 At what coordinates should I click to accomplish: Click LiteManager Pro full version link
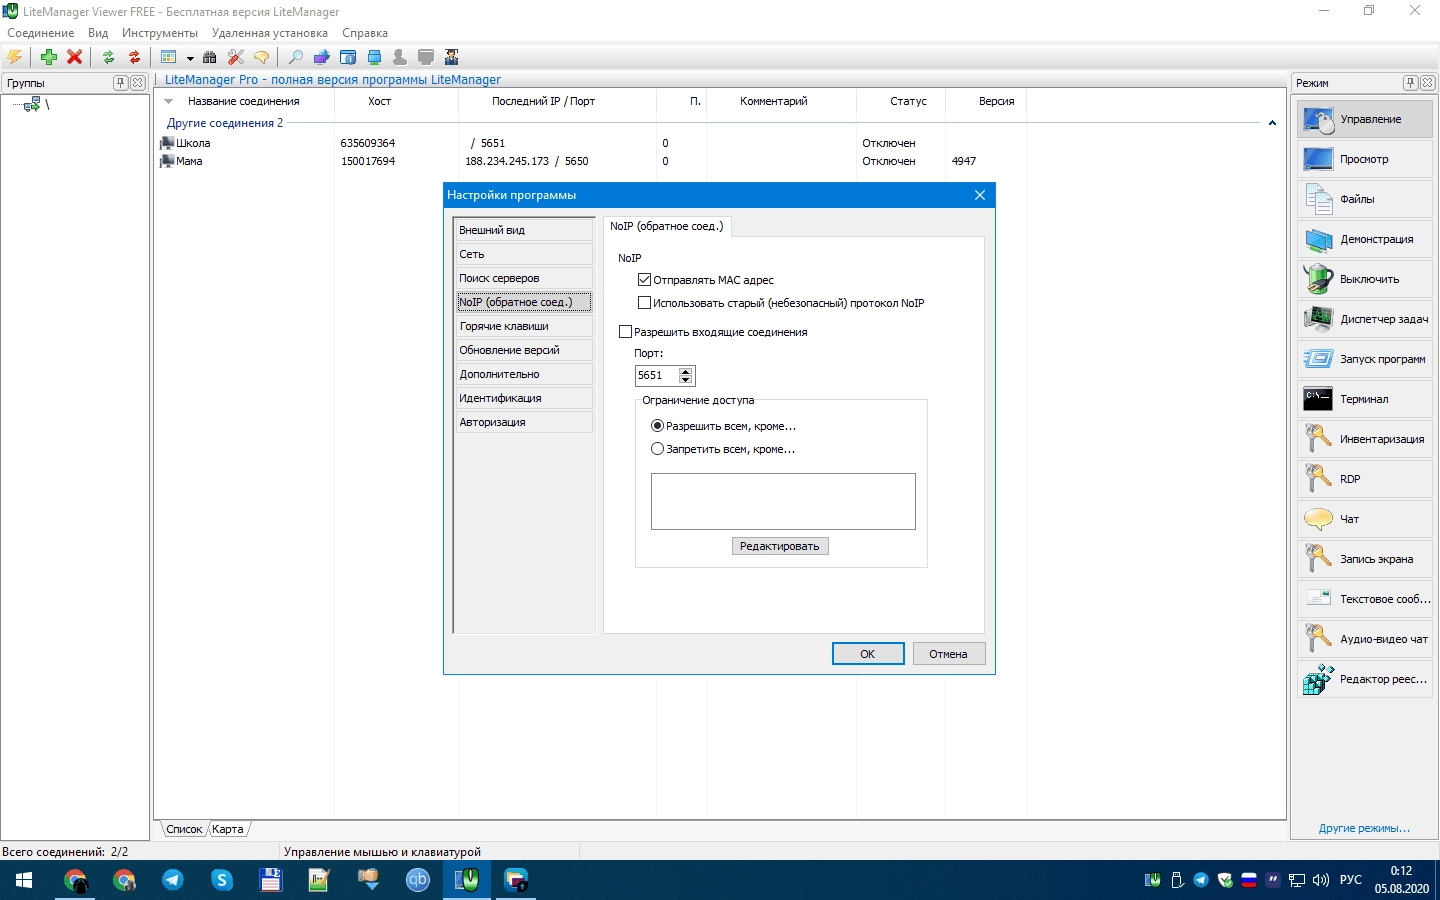pos(333,80)
